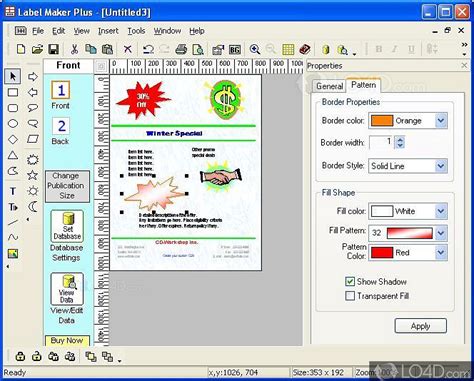Select the insert picture tool
This screenshot has width=474, height=381.
pyautogui.click(x=13, y=254)
